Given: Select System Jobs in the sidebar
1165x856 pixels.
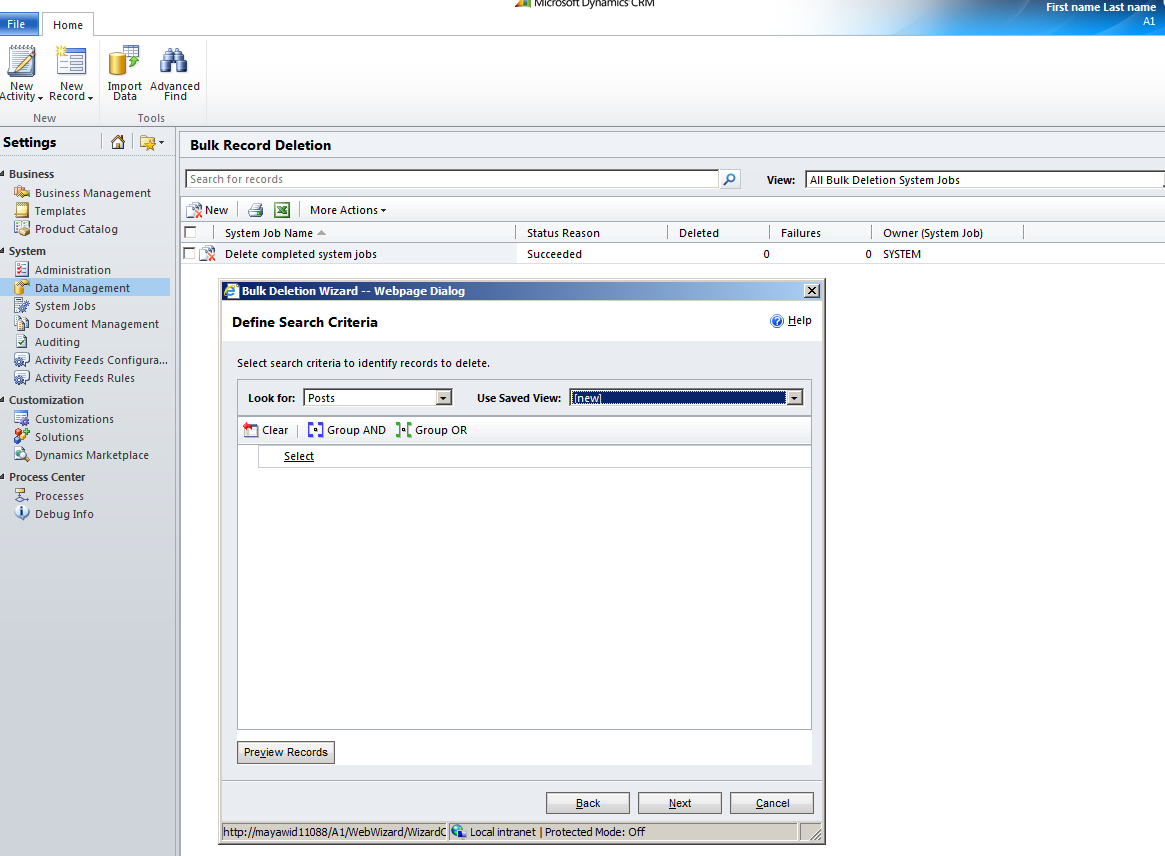Looking at the screenshot, I should pyautogui.click(x=65, y=306).
